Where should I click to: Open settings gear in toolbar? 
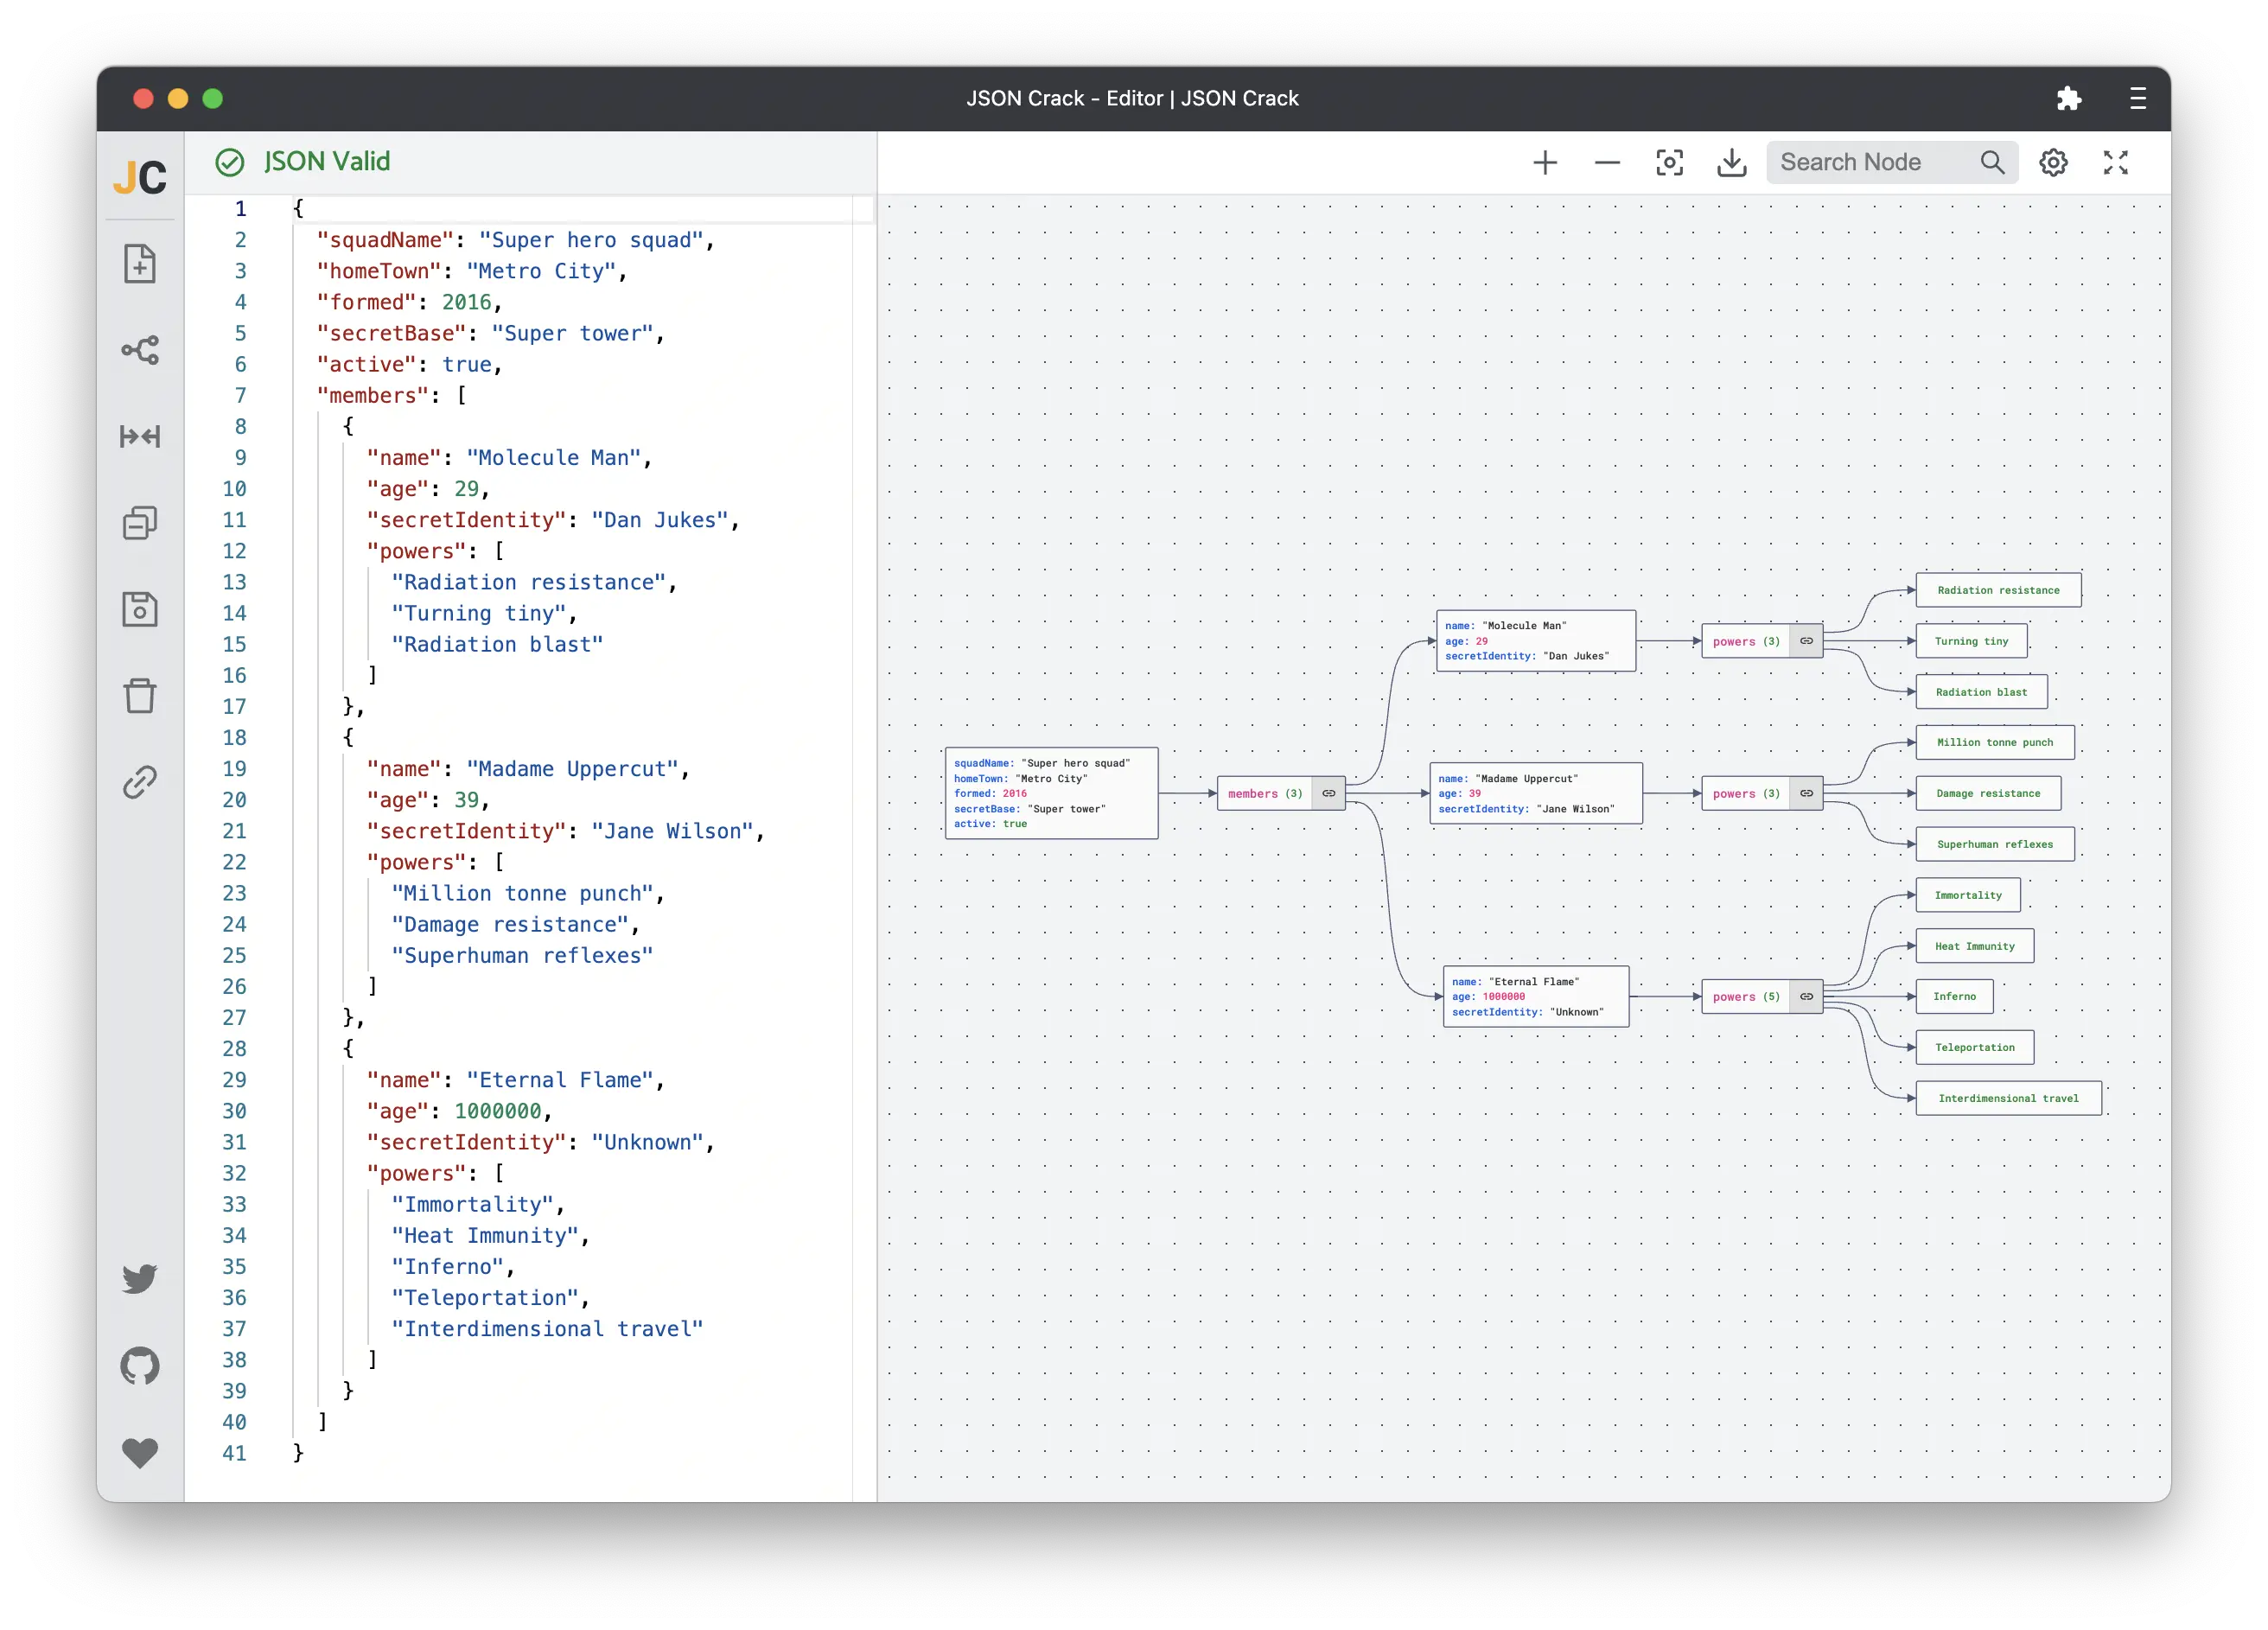pos(2053,163)
